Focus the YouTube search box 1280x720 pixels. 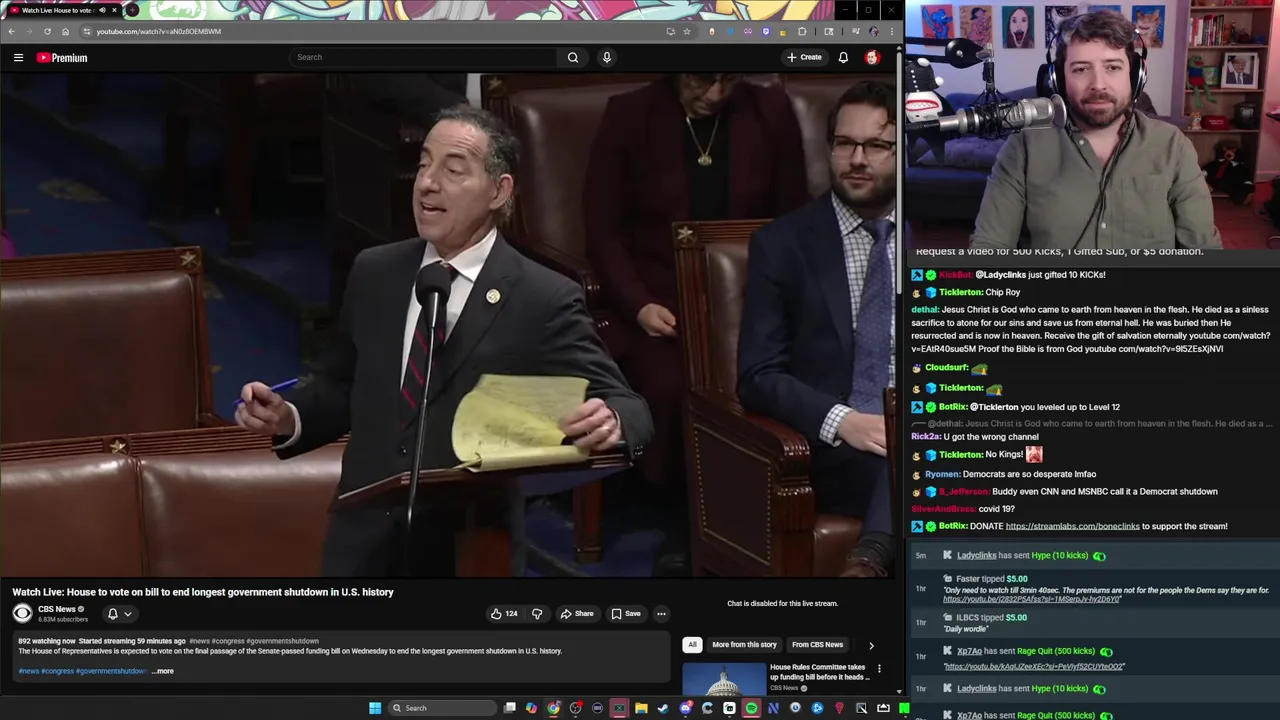(x=425, y=57)
